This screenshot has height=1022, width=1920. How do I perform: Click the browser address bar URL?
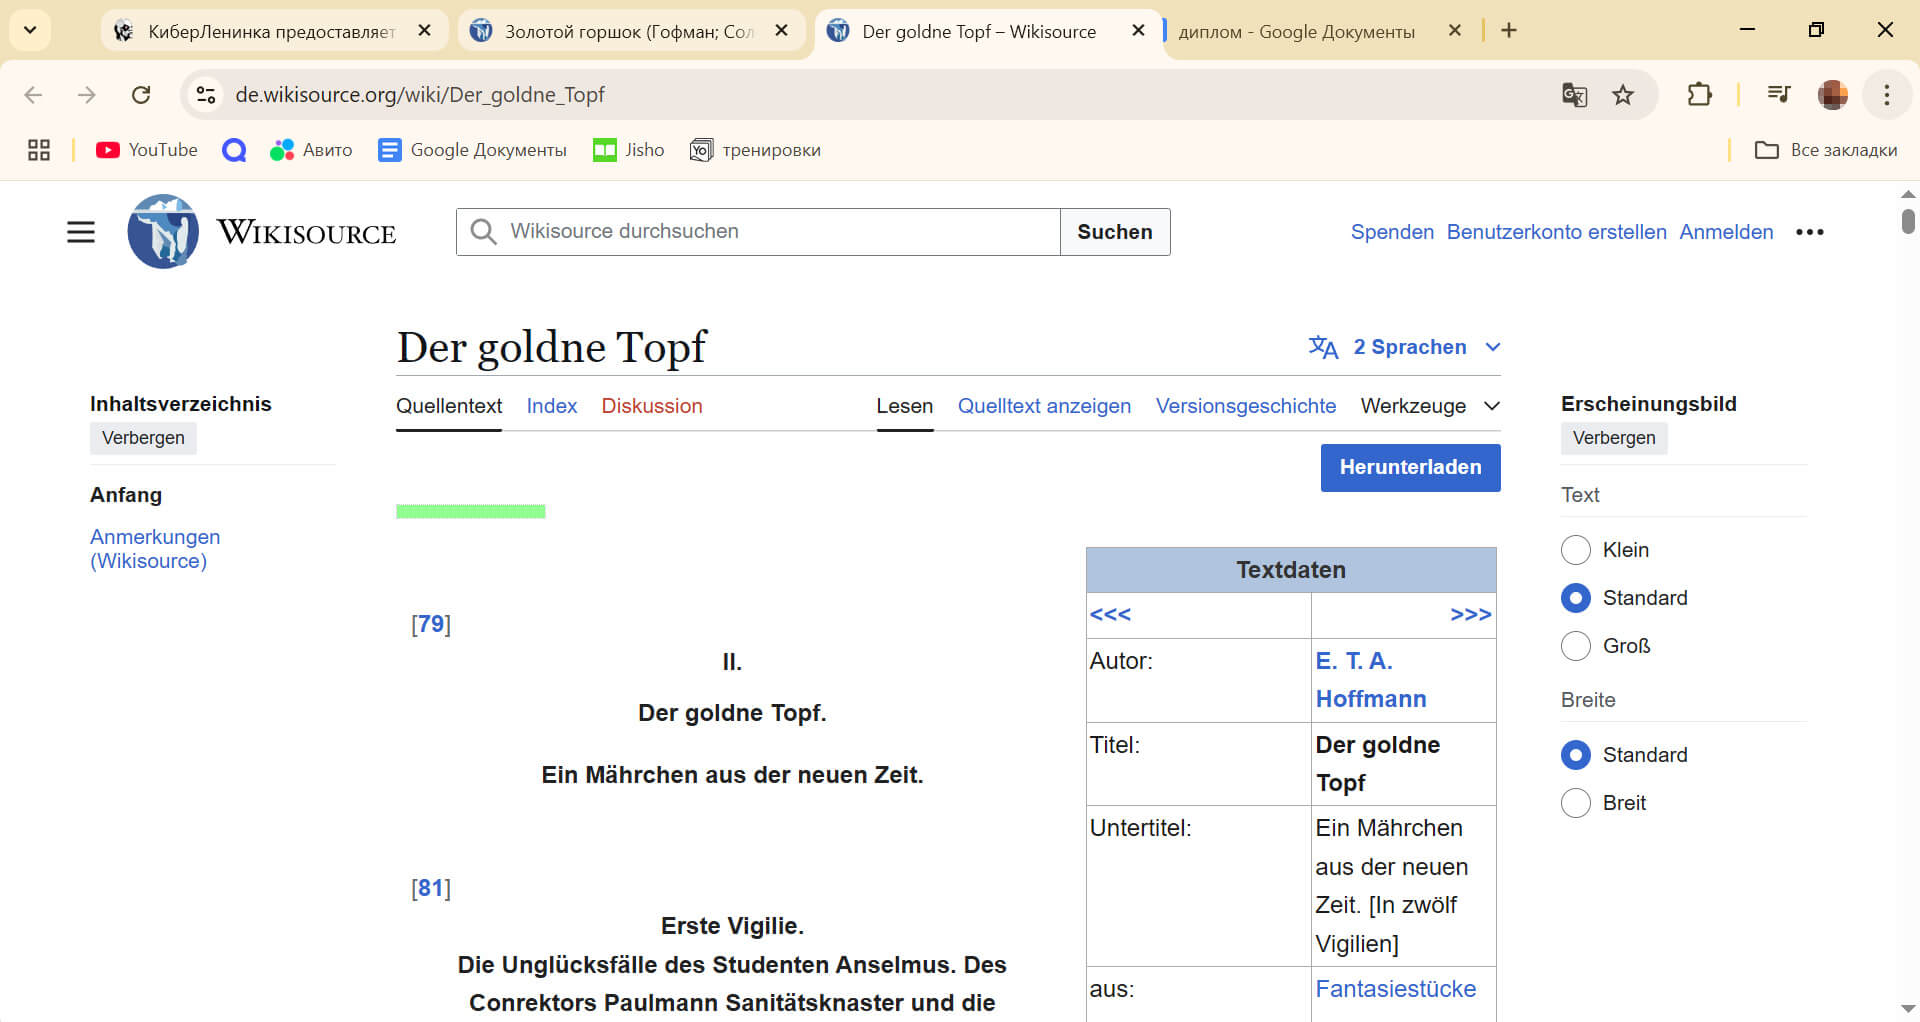[x=420, y=95]
